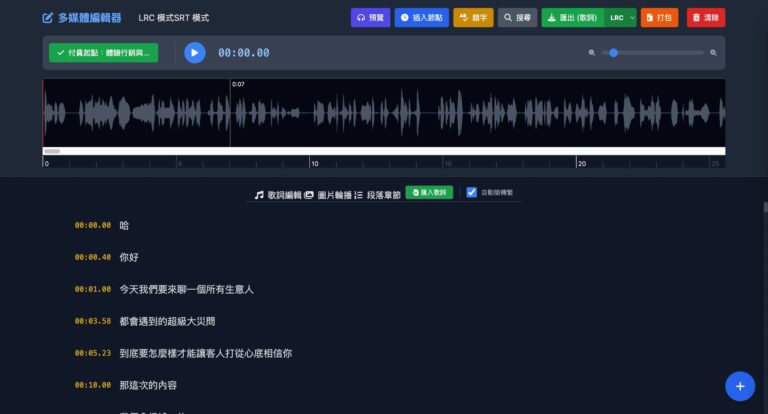Click the 00:05.23 timestamp
Image resolution: width=768 pixels, height=414 pixels.
point(93,353)
